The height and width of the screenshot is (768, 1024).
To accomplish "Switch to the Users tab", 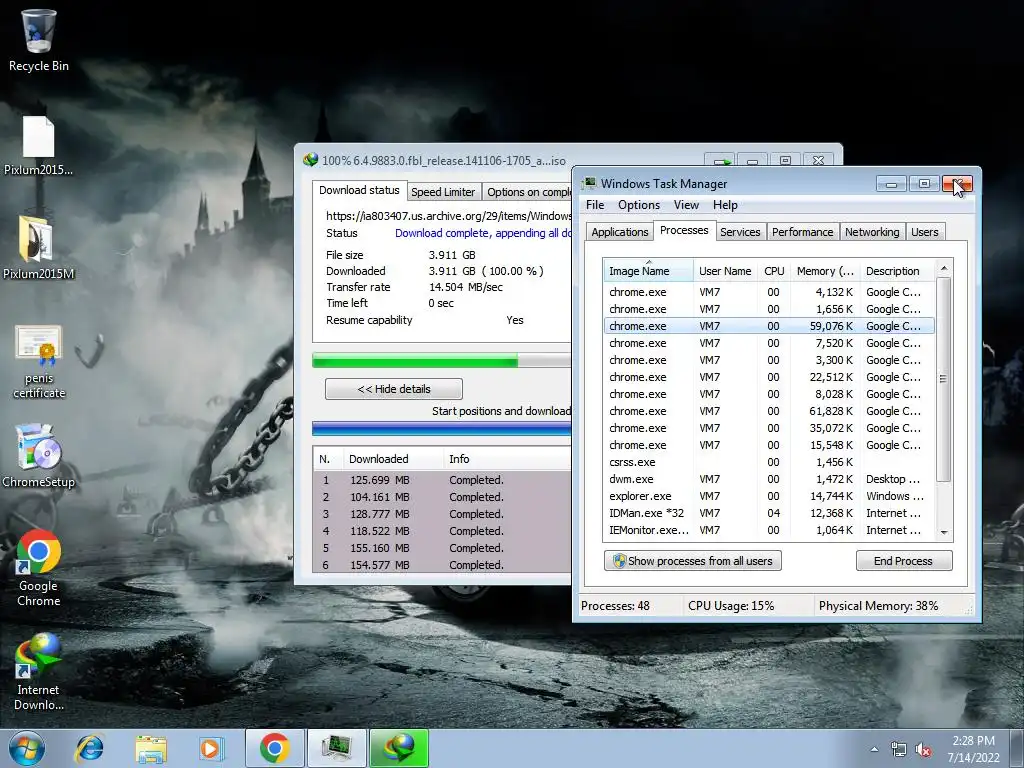I will point(925,232).
